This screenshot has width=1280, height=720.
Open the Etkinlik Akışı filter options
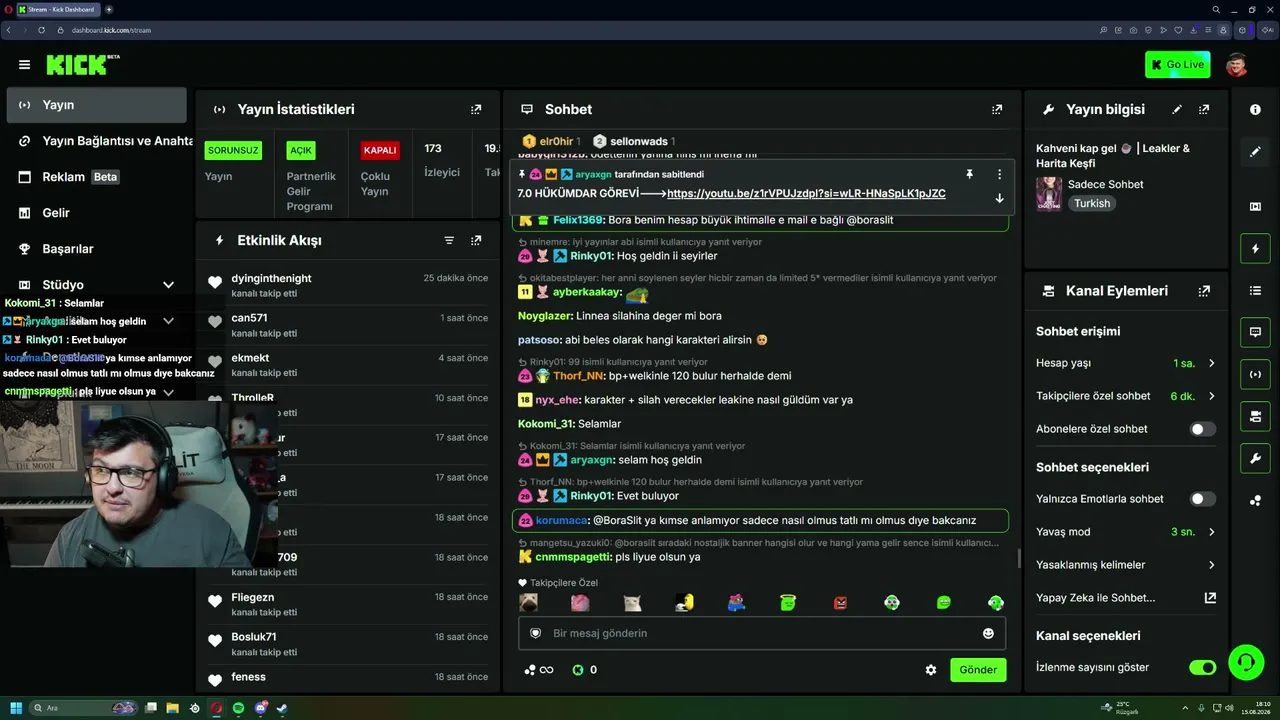pos(449,240)
